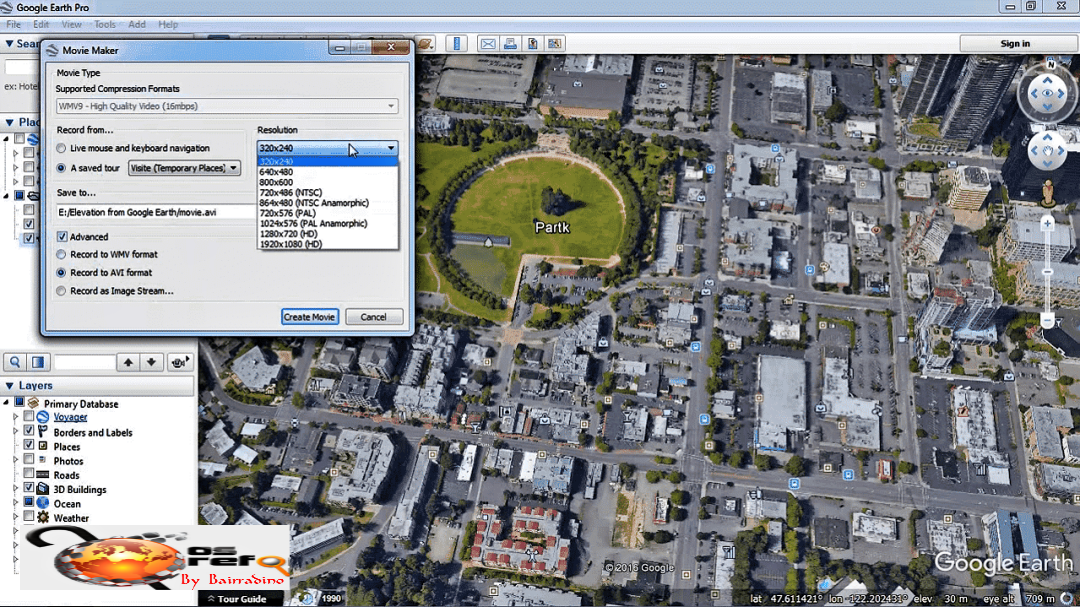Viewport: 1080px width, 607px height.
Task: Select the ruler measurement tool
Action: pyautogui.click(x=457, y=43)
